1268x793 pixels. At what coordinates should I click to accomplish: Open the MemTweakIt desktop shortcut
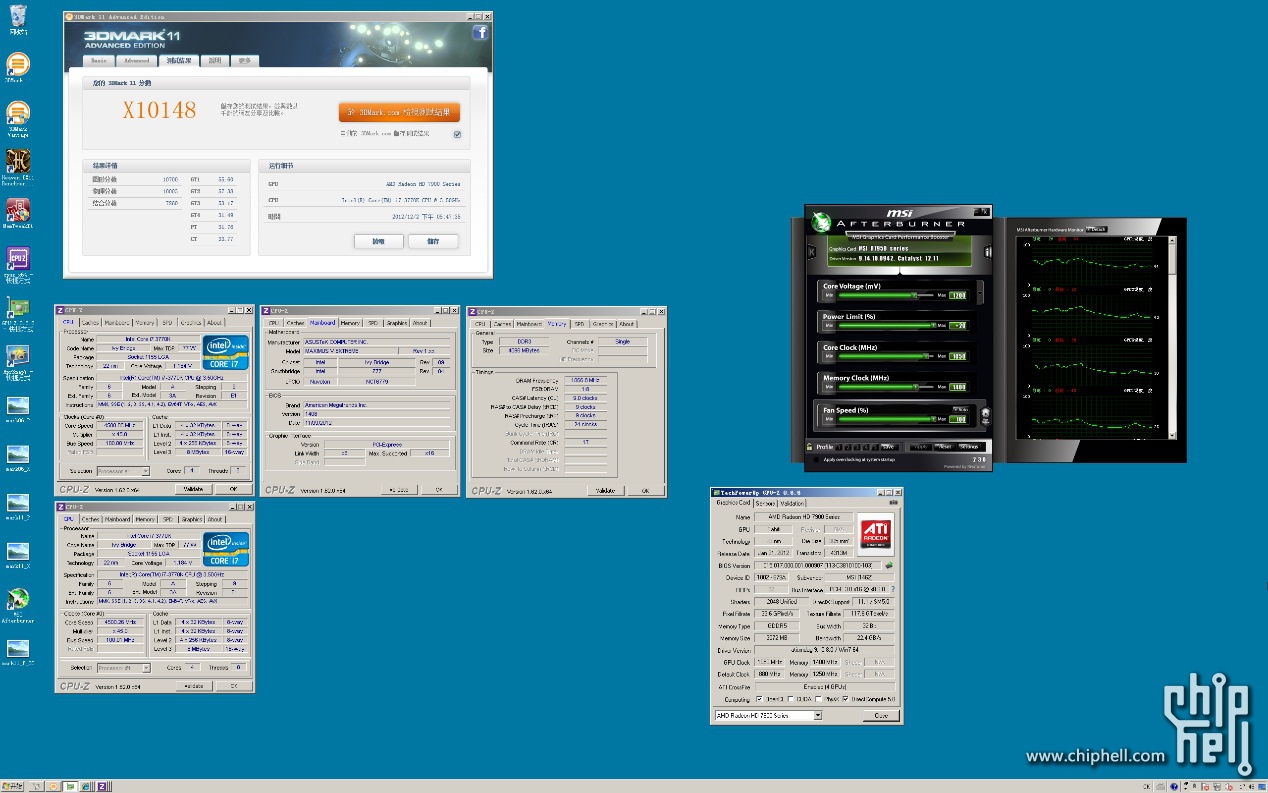point(17,213)
